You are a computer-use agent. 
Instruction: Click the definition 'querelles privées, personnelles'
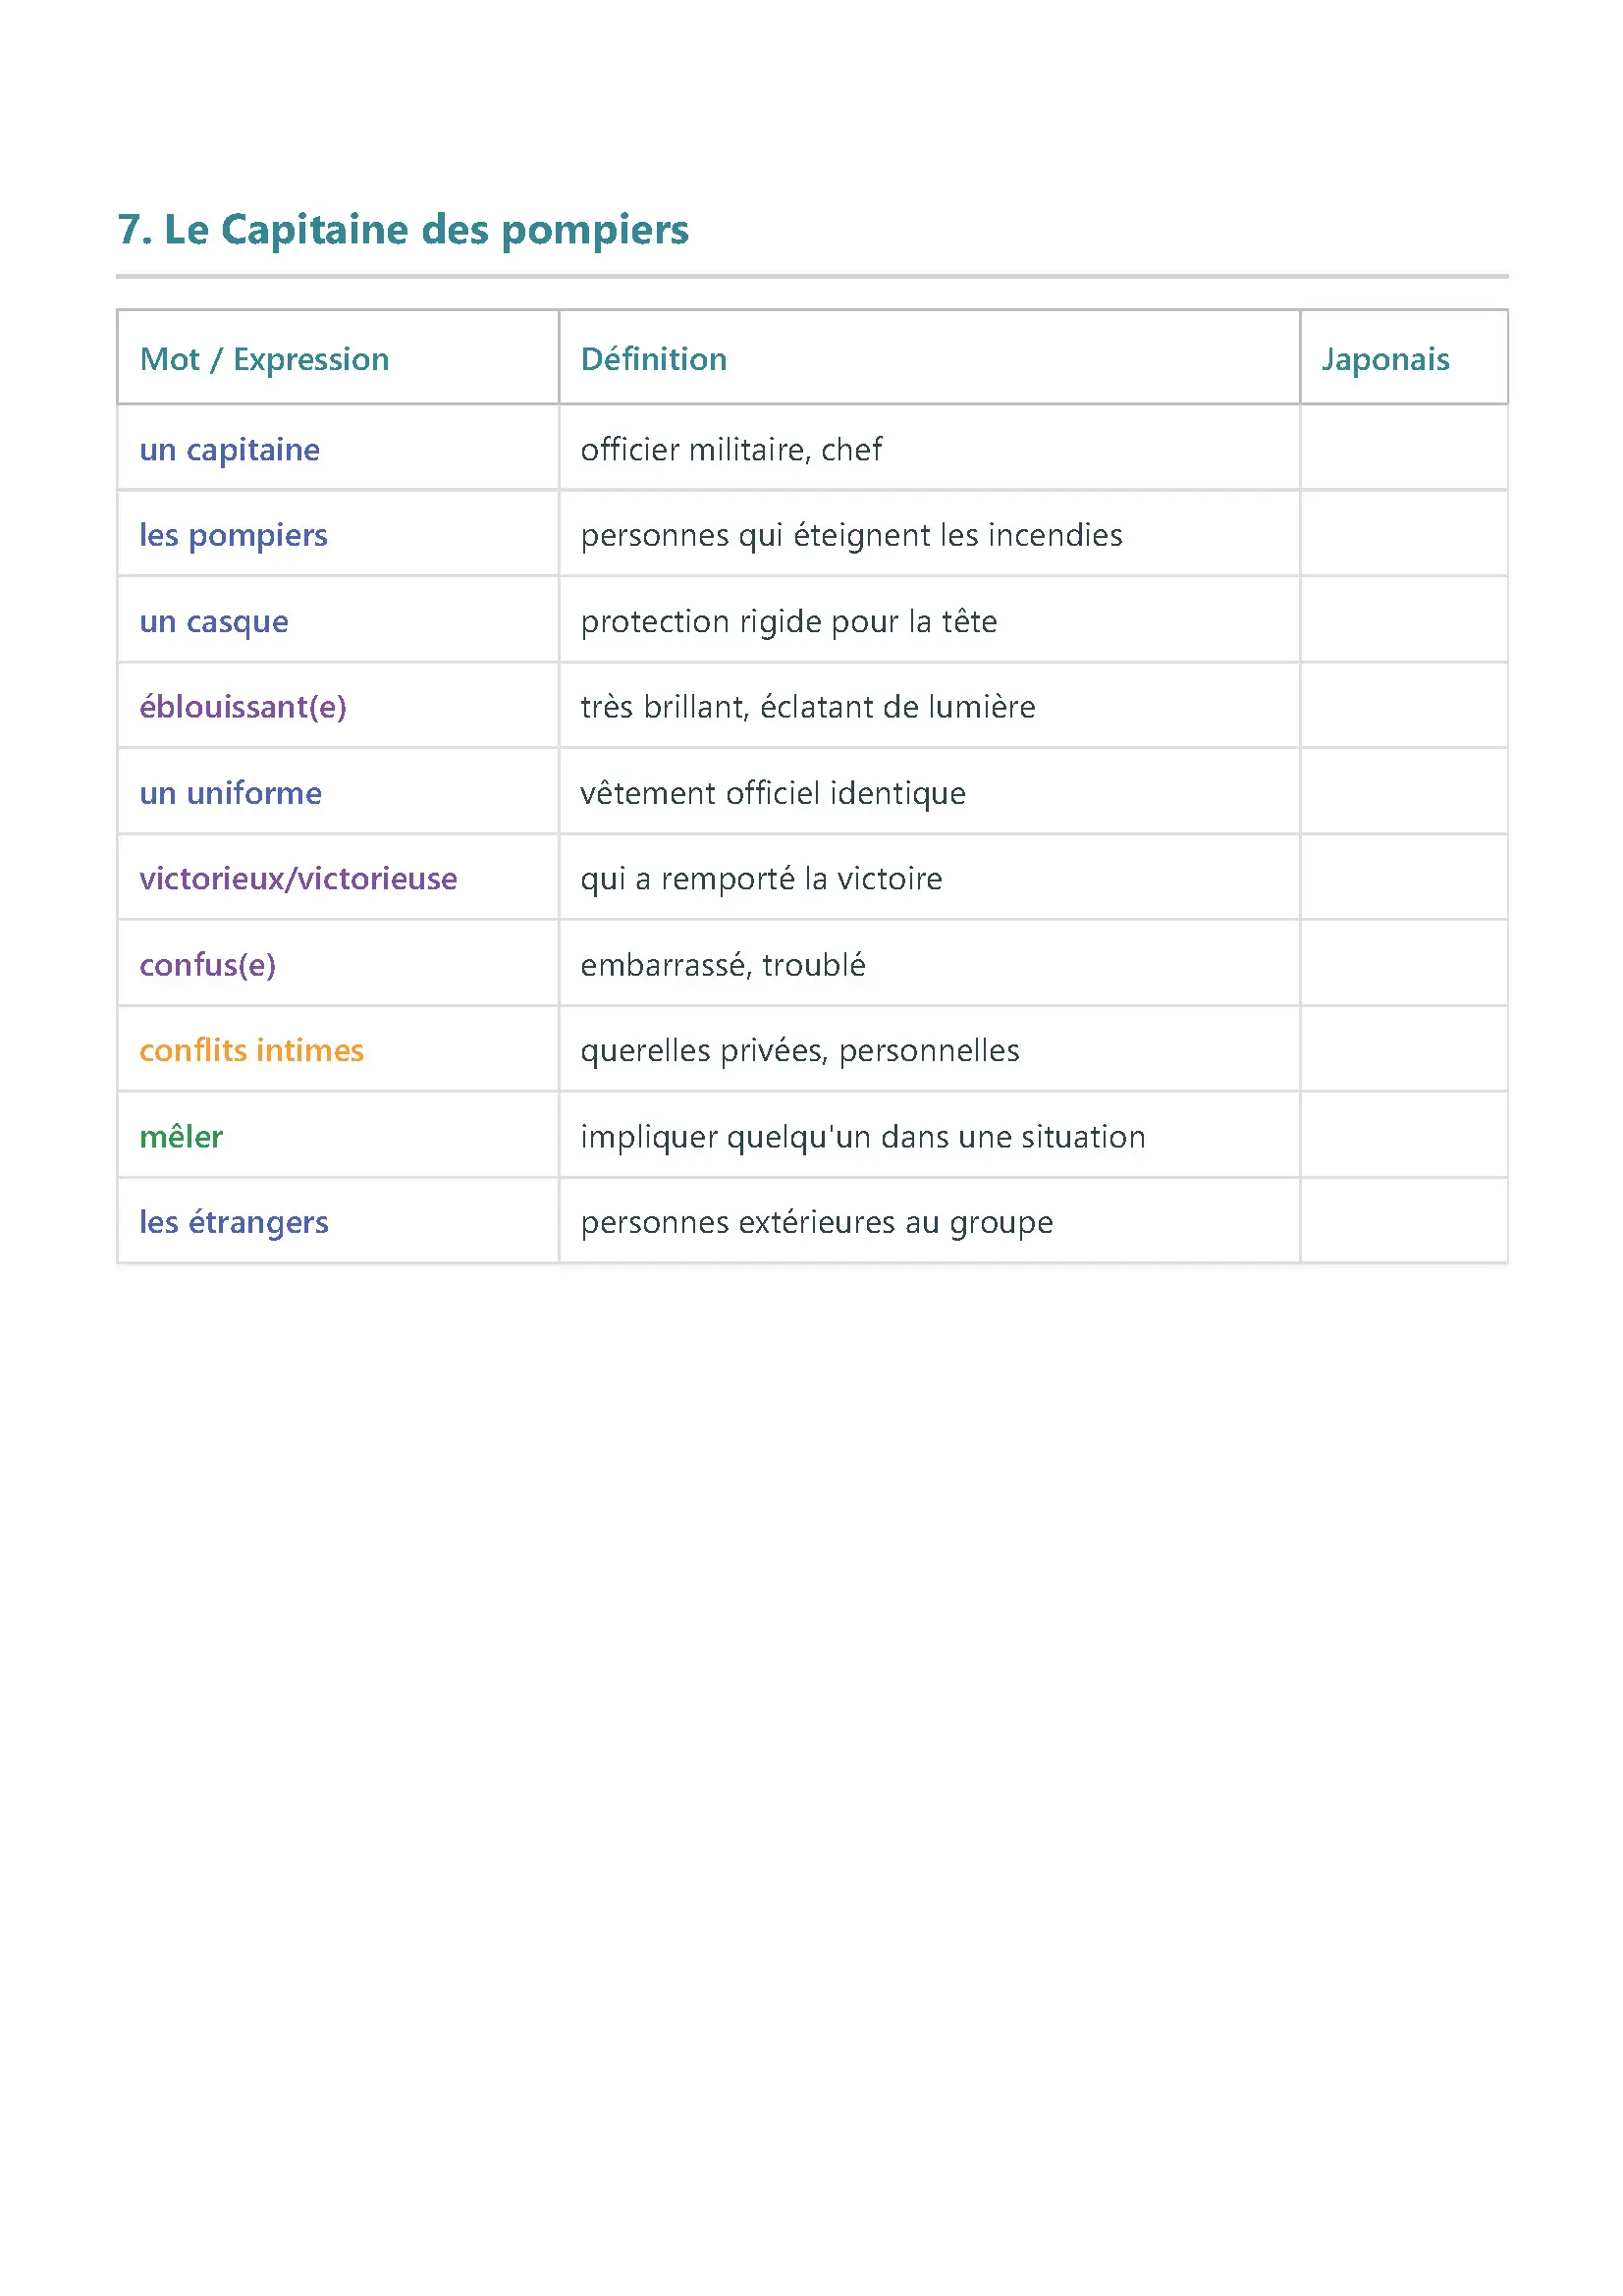pos(799,1051)
